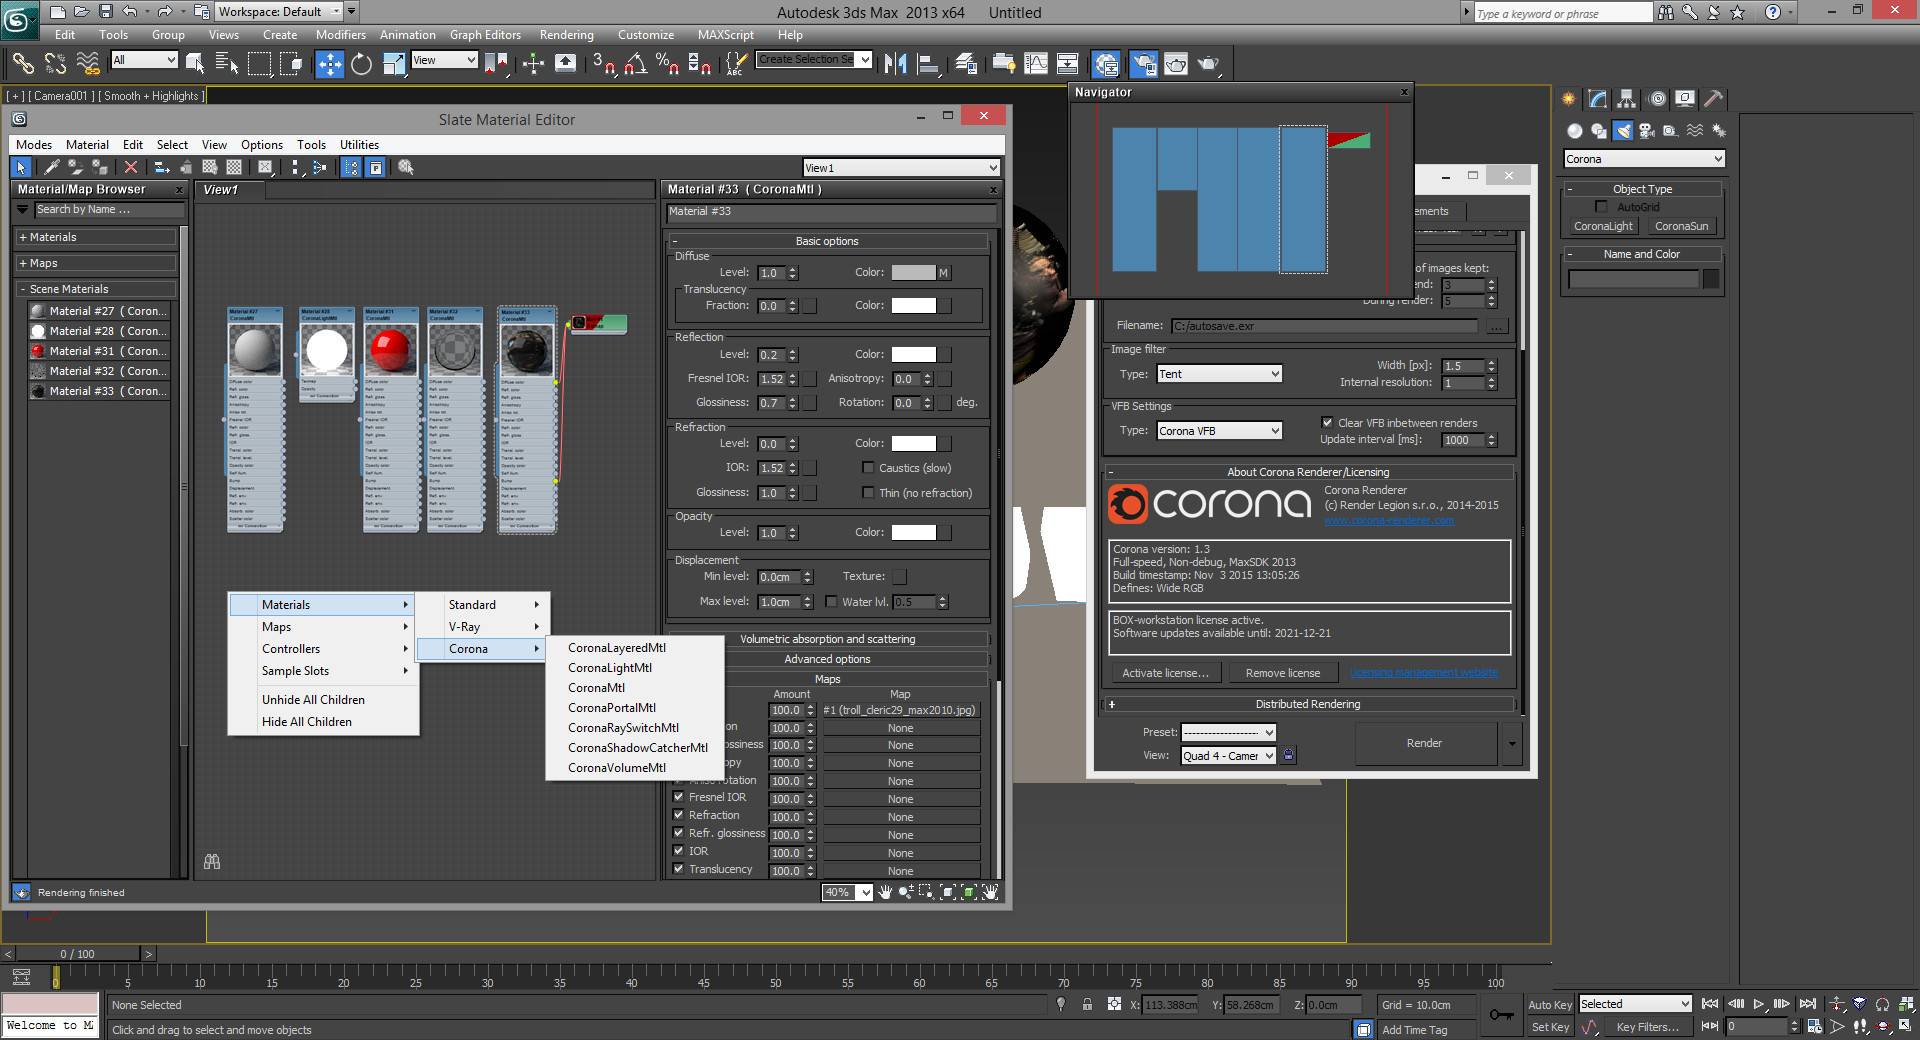Open the Modify command panel tab

click(x=1598, y=99)
